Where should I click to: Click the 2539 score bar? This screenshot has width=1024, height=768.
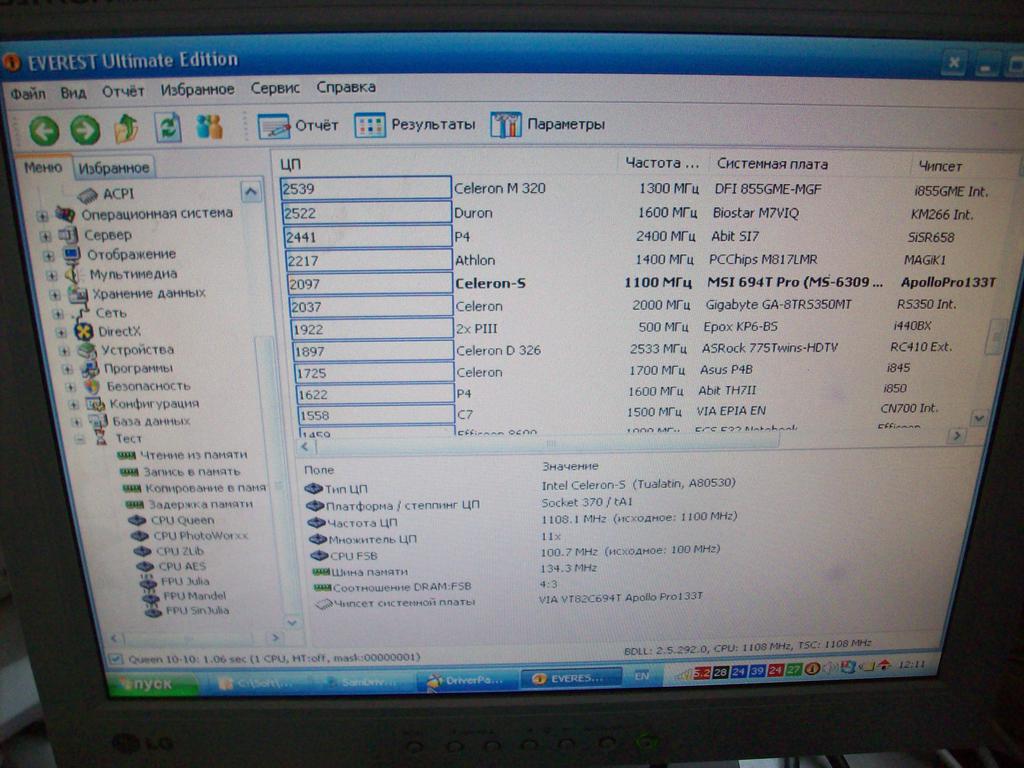point(366,188)
